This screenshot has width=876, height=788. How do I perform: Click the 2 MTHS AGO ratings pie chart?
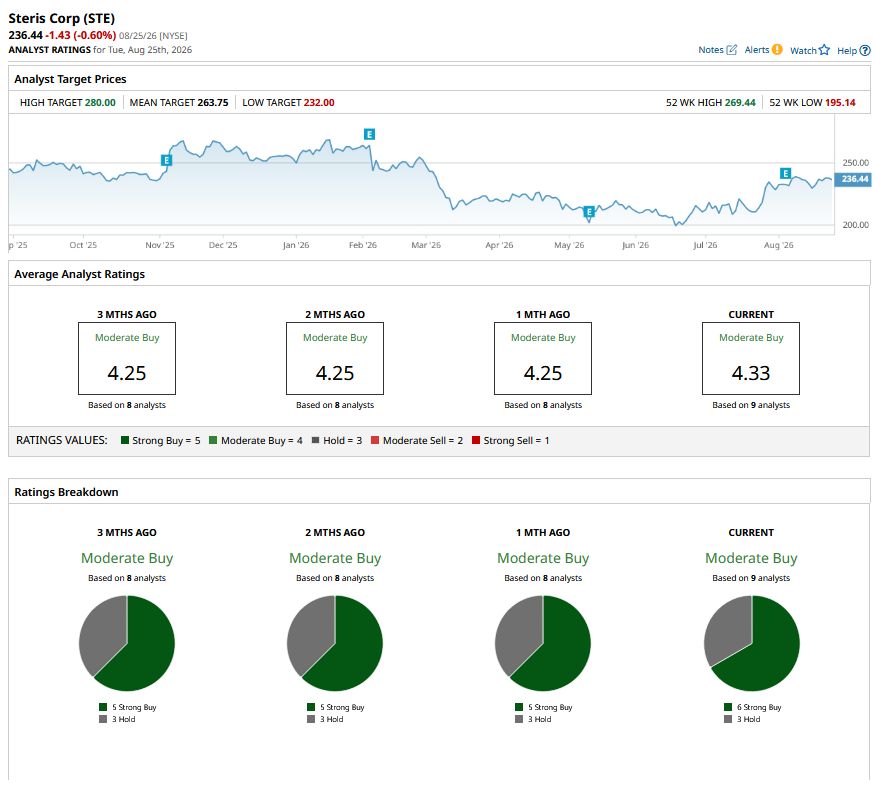335,643
